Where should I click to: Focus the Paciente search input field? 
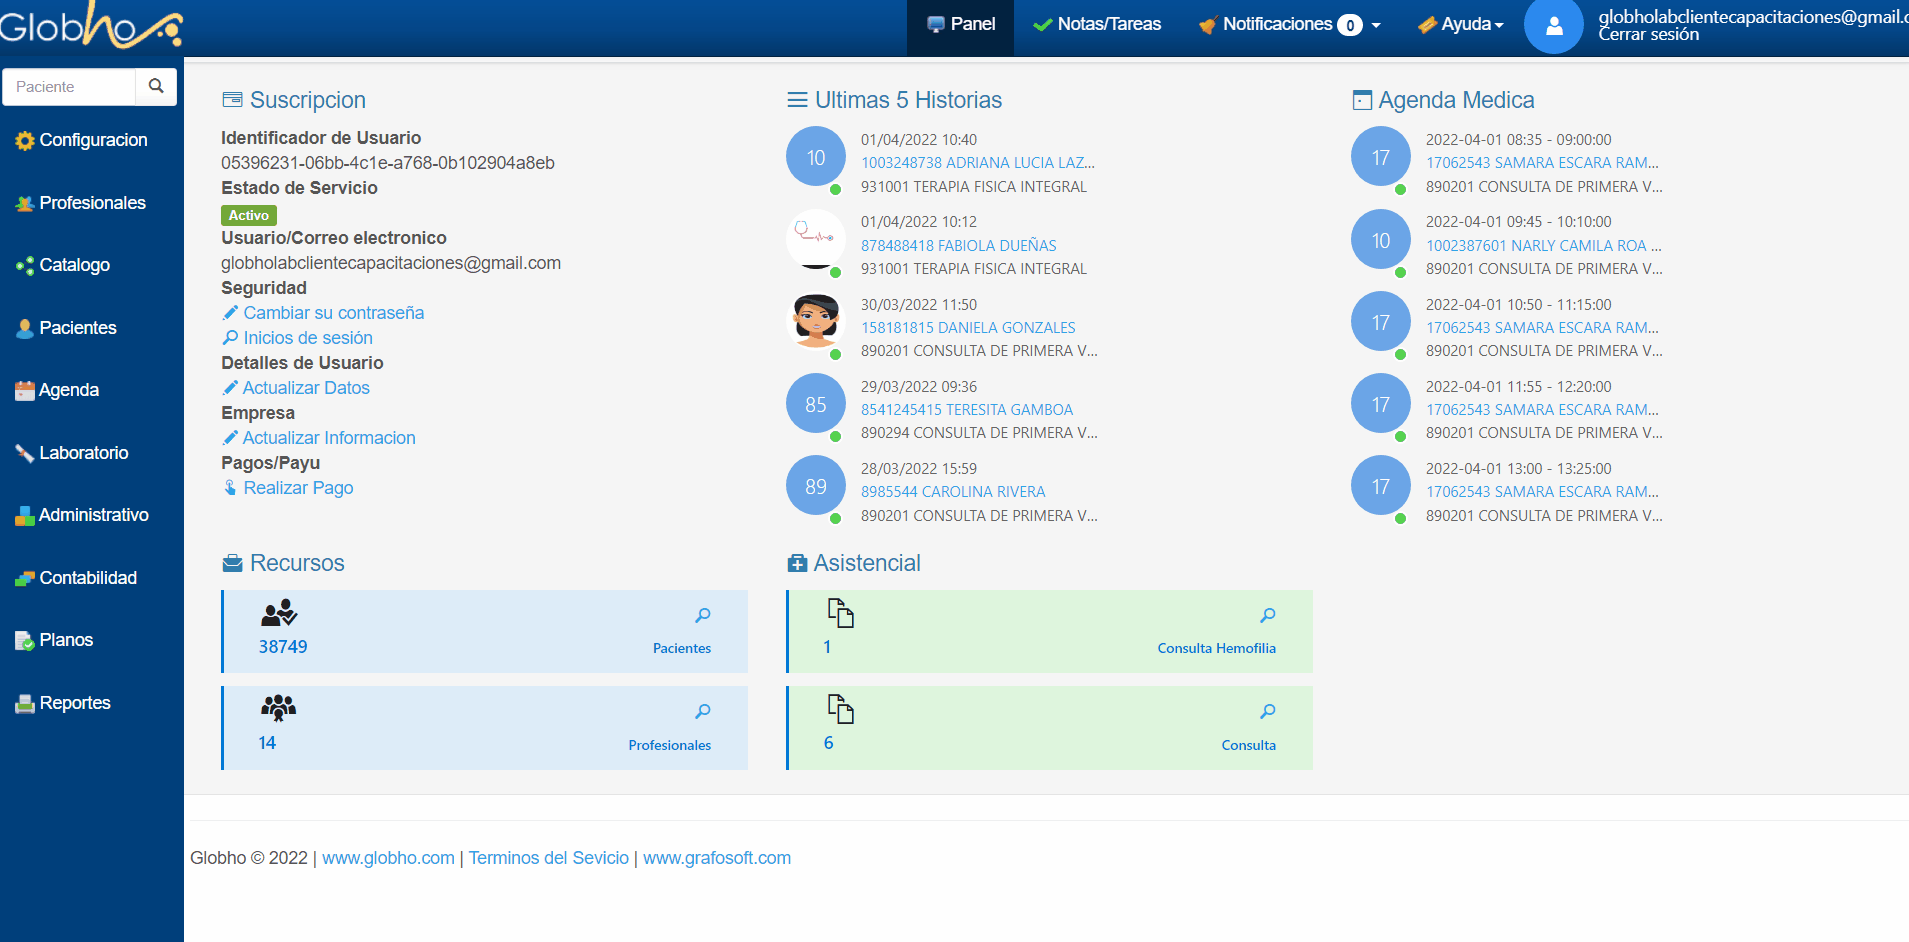(69, 87)
